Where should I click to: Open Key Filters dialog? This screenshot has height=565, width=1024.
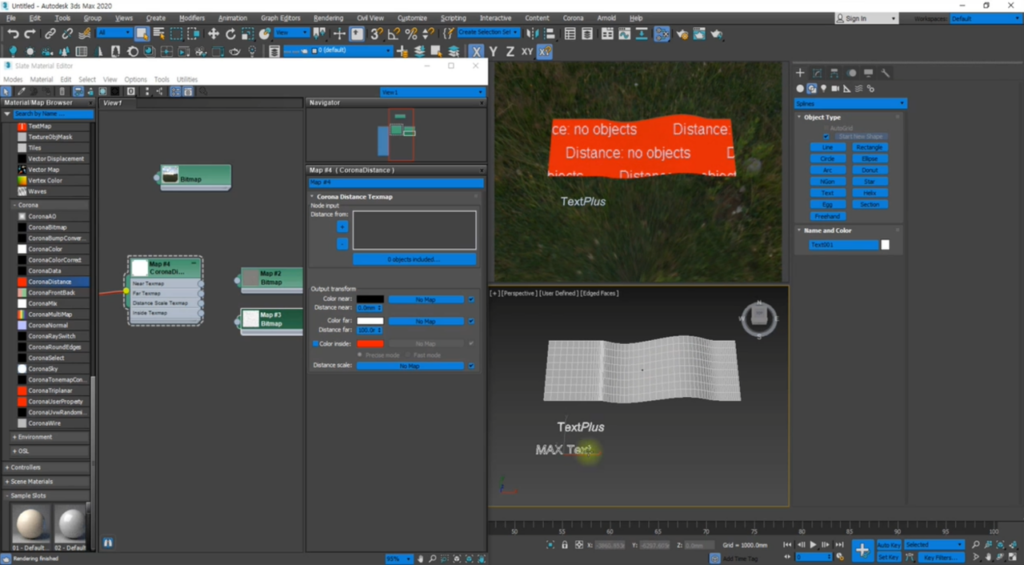pyautogui.click(x=939, y=557)
